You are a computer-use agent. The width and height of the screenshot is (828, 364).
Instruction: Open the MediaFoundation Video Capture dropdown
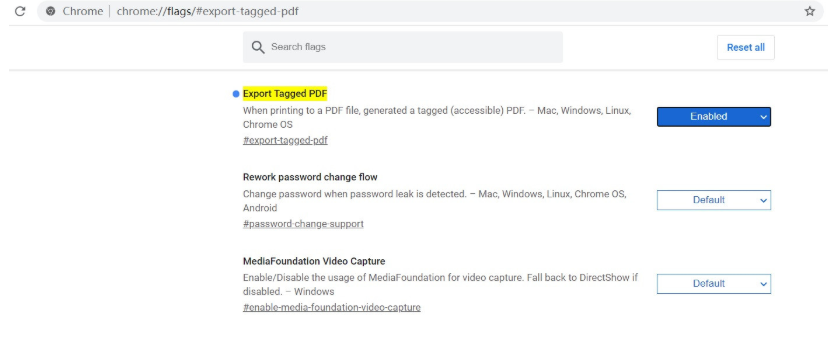pyautogui.click(x=713, y=284)
